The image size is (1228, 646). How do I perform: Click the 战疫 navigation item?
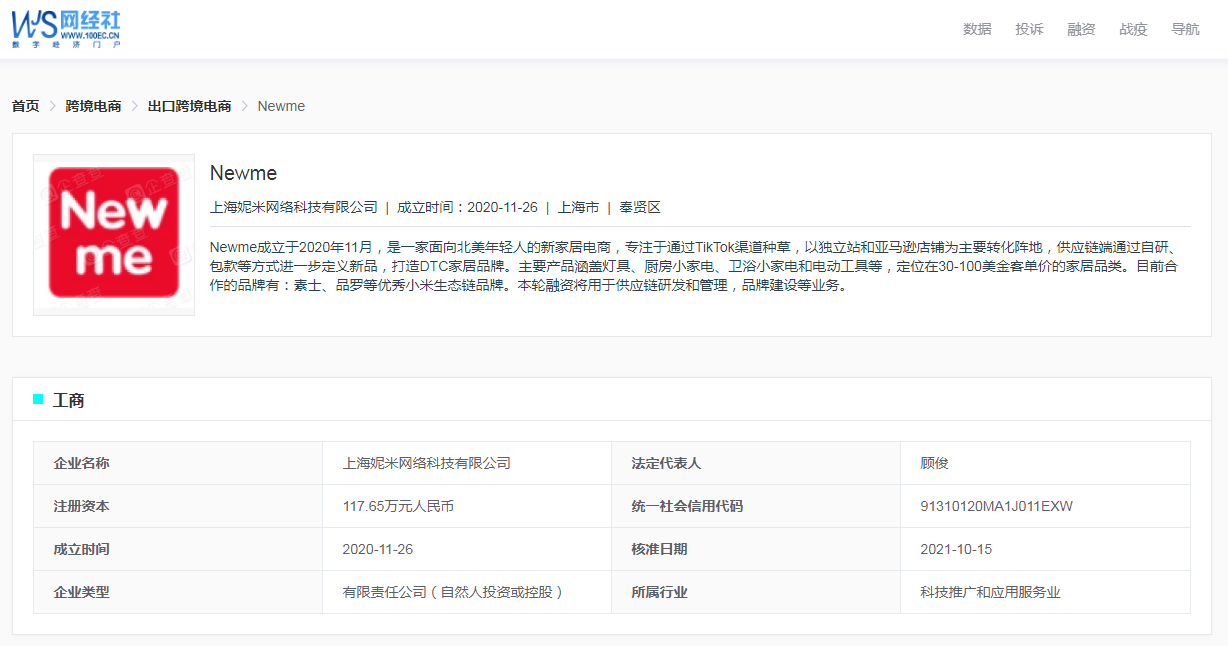point(1132,29)
